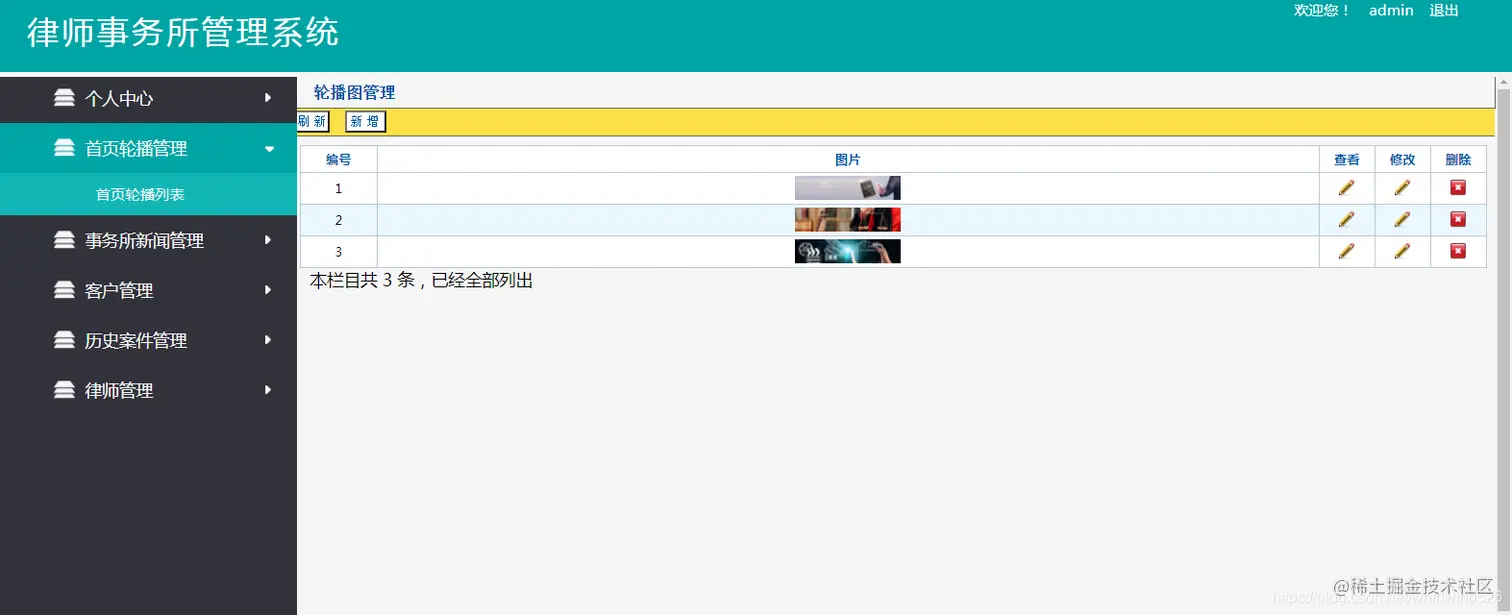Screen dimensions: 1512x615
Task: Click the edit pencil icon in row 1
Action: pyautogui.click(x=1402, y=188)
